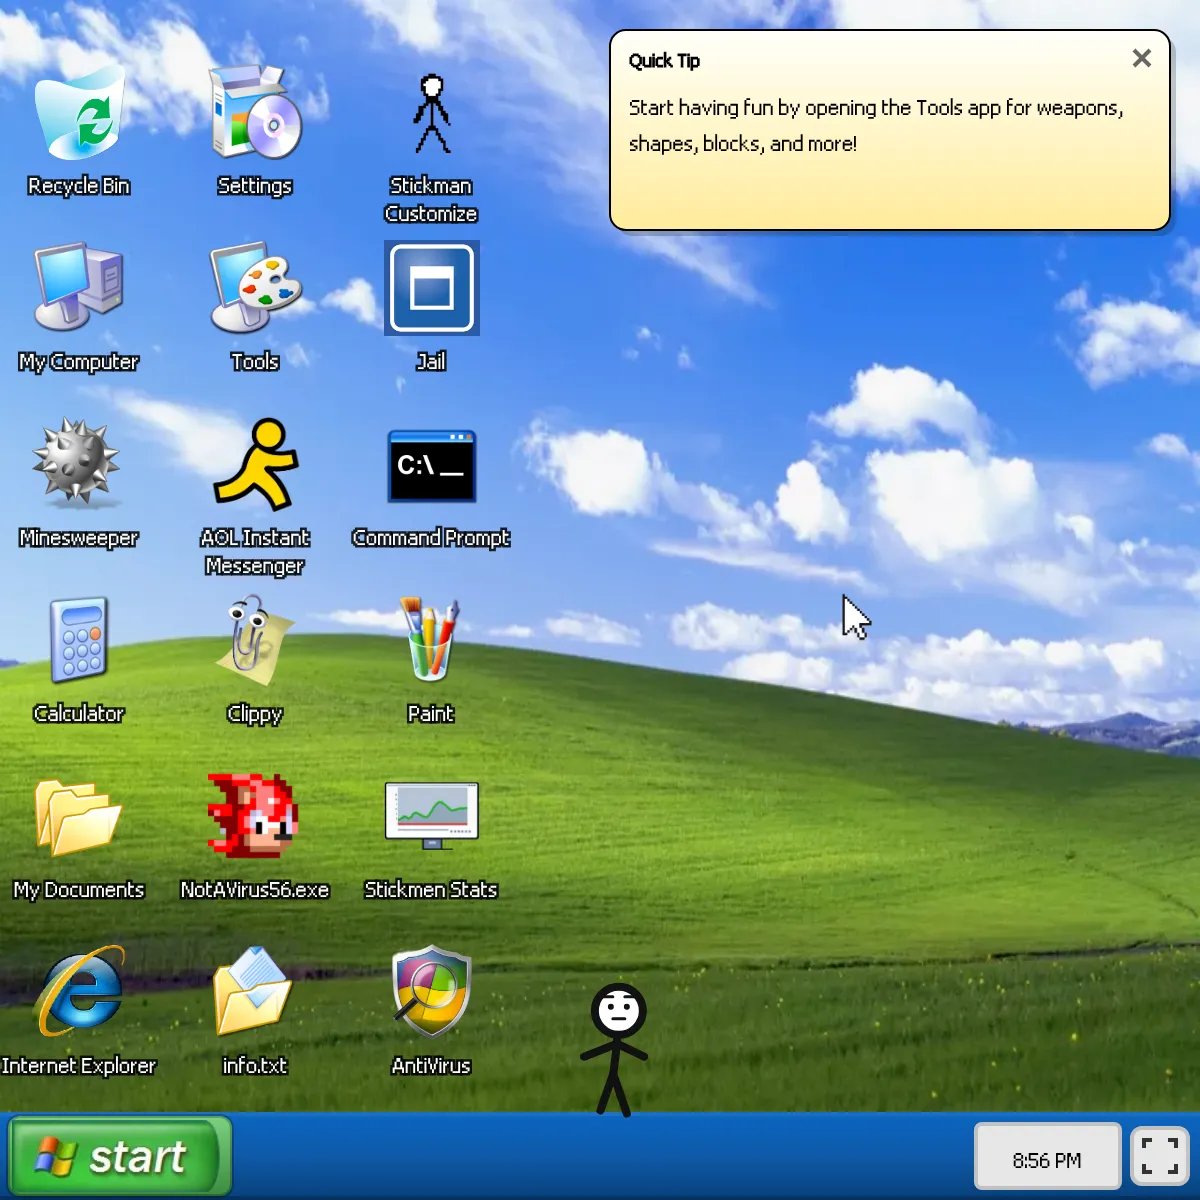
Task: Open AOL Instant Messenger icon
Action: click(255, 465)
